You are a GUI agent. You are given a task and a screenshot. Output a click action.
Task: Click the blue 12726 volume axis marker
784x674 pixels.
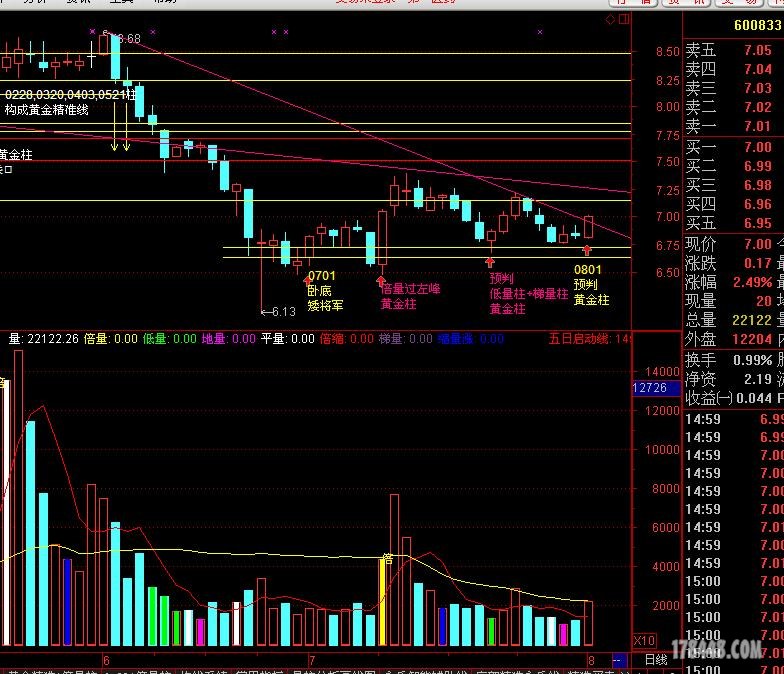(x=656, y=388)
